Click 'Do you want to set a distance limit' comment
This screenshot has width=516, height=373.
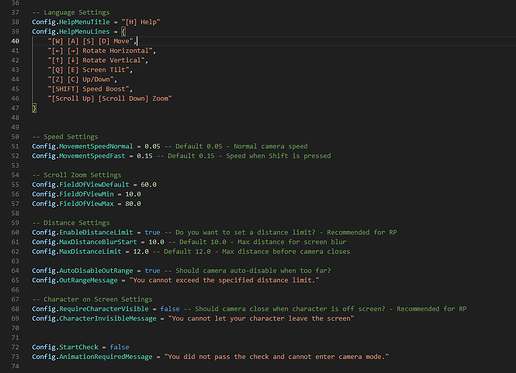(245, 232)
